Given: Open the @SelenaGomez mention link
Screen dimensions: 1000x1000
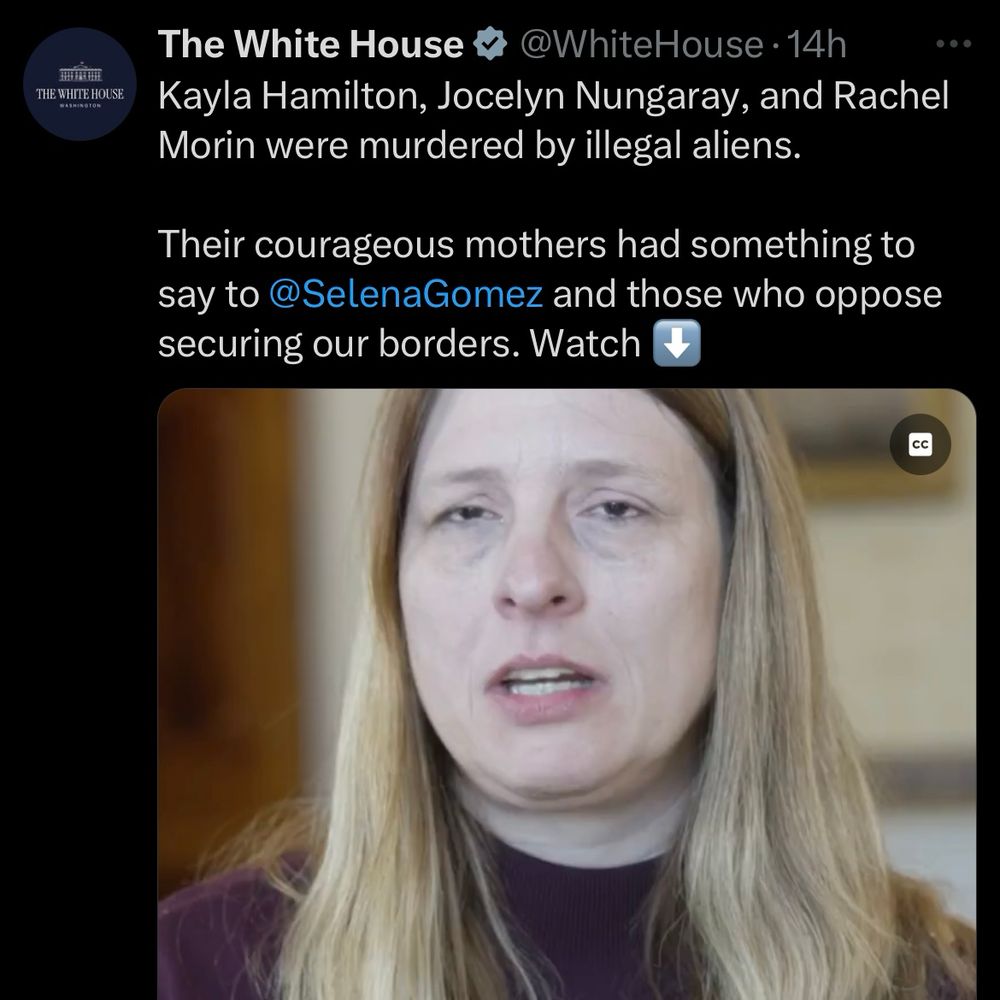Looking at the screenshot, I should pyautogui.click(x=406, y=294).
